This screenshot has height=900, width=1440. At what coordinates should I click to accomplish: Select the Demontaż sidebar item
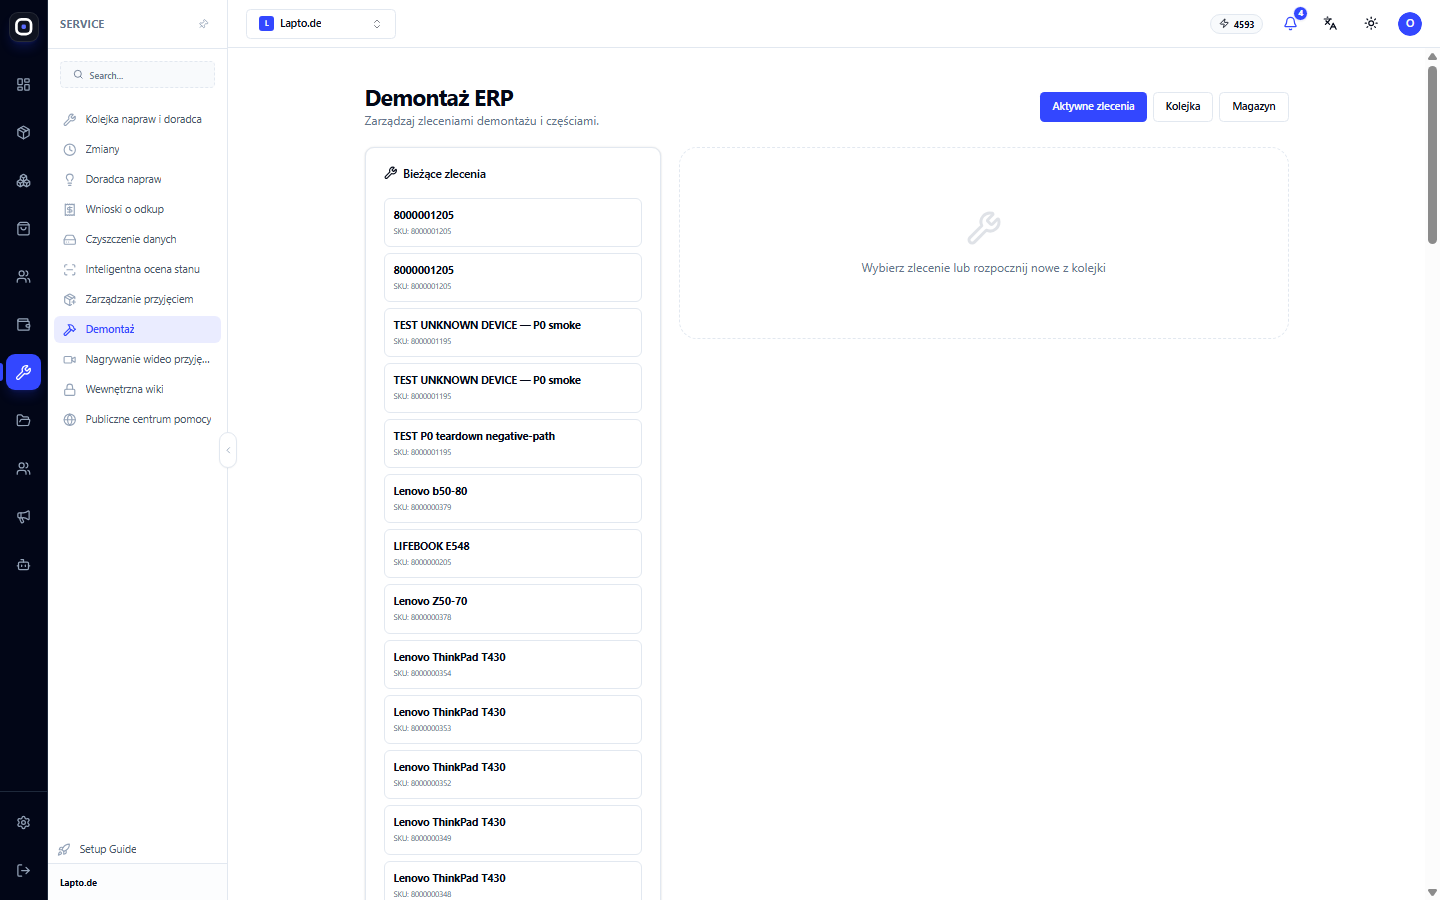tap(138, 329)
